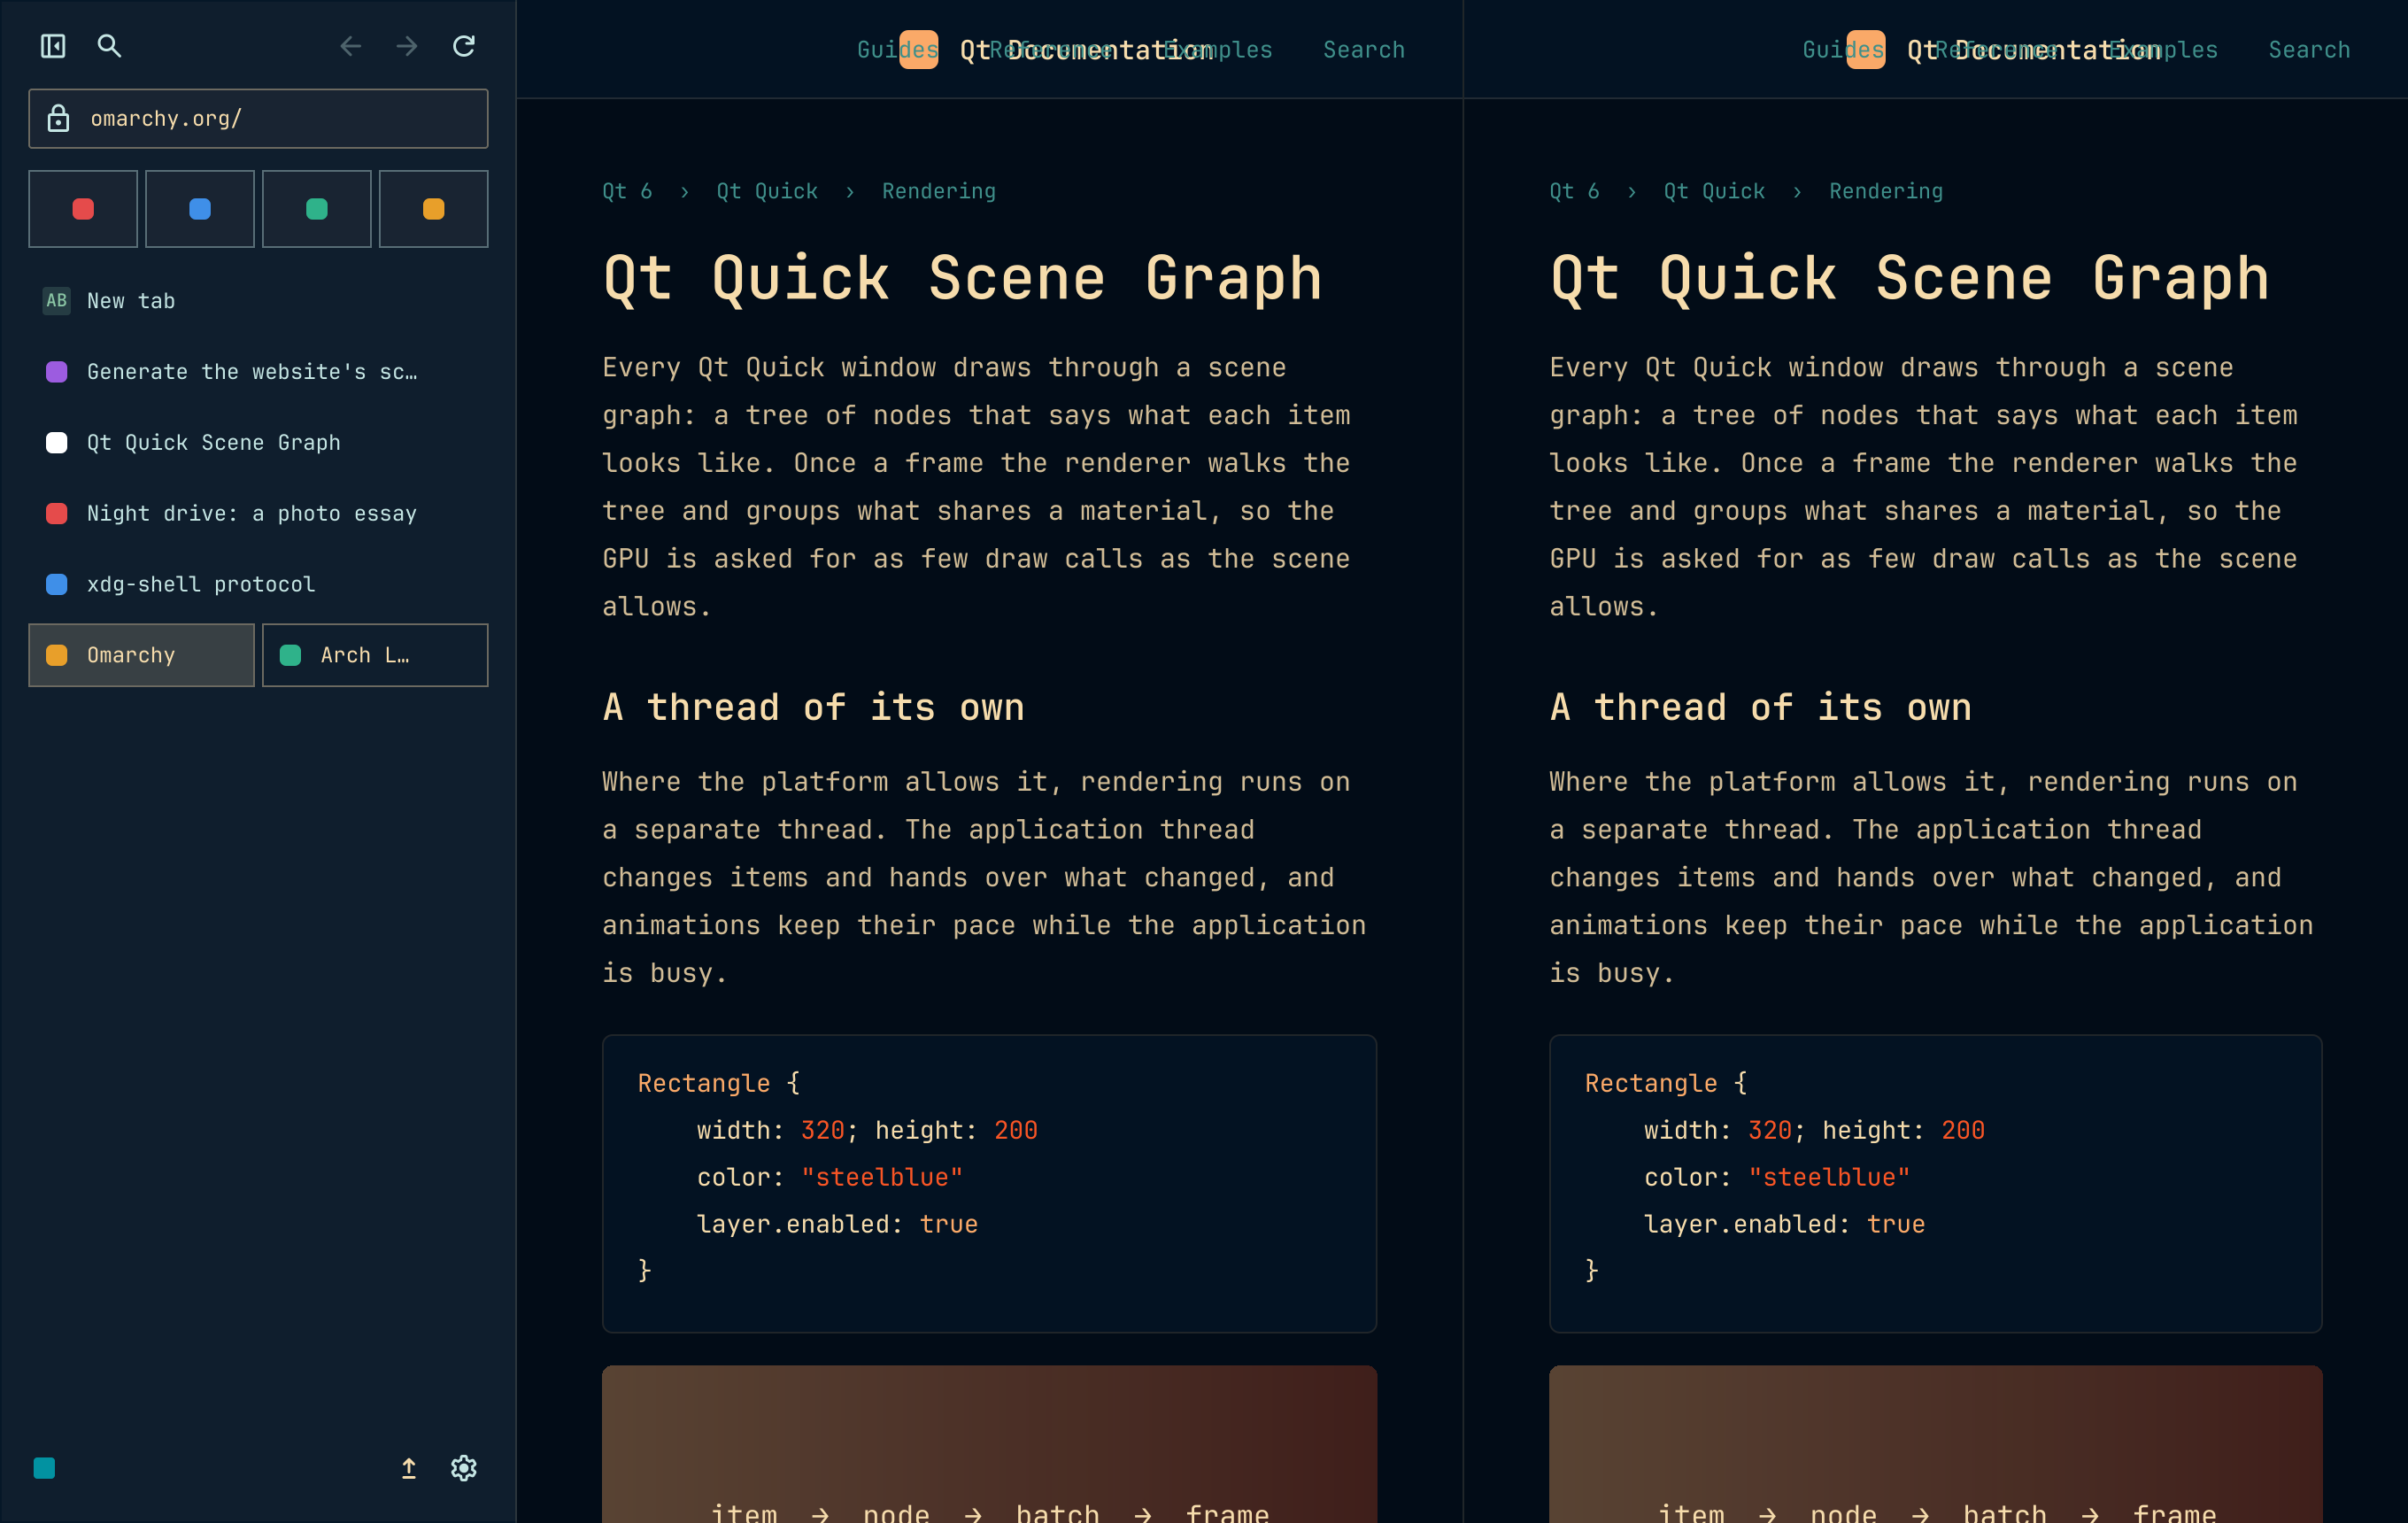2408x1523 pixels.
Task: Click the item→node→batch→frame diagram in the right pane
Action: [x=1935, y=1445]
